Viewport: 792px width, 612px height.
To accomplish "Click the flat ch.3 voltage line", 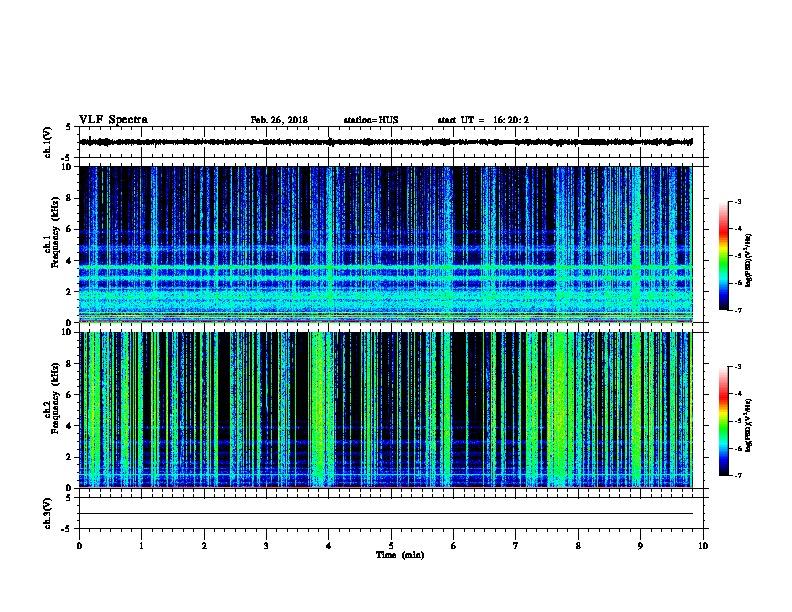I will click(386, 514).
